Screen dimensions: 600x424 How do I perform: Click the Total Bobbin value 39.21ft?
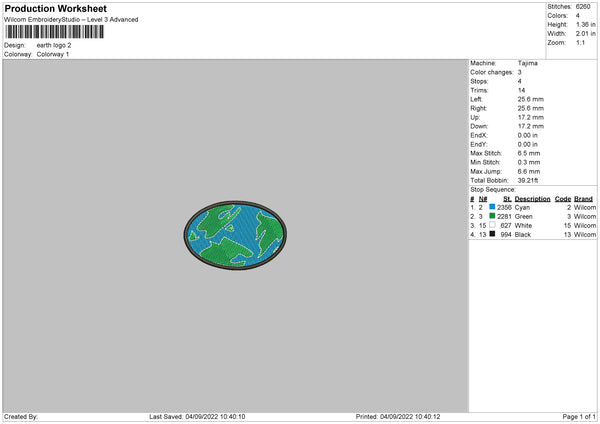tap(528, 180)
